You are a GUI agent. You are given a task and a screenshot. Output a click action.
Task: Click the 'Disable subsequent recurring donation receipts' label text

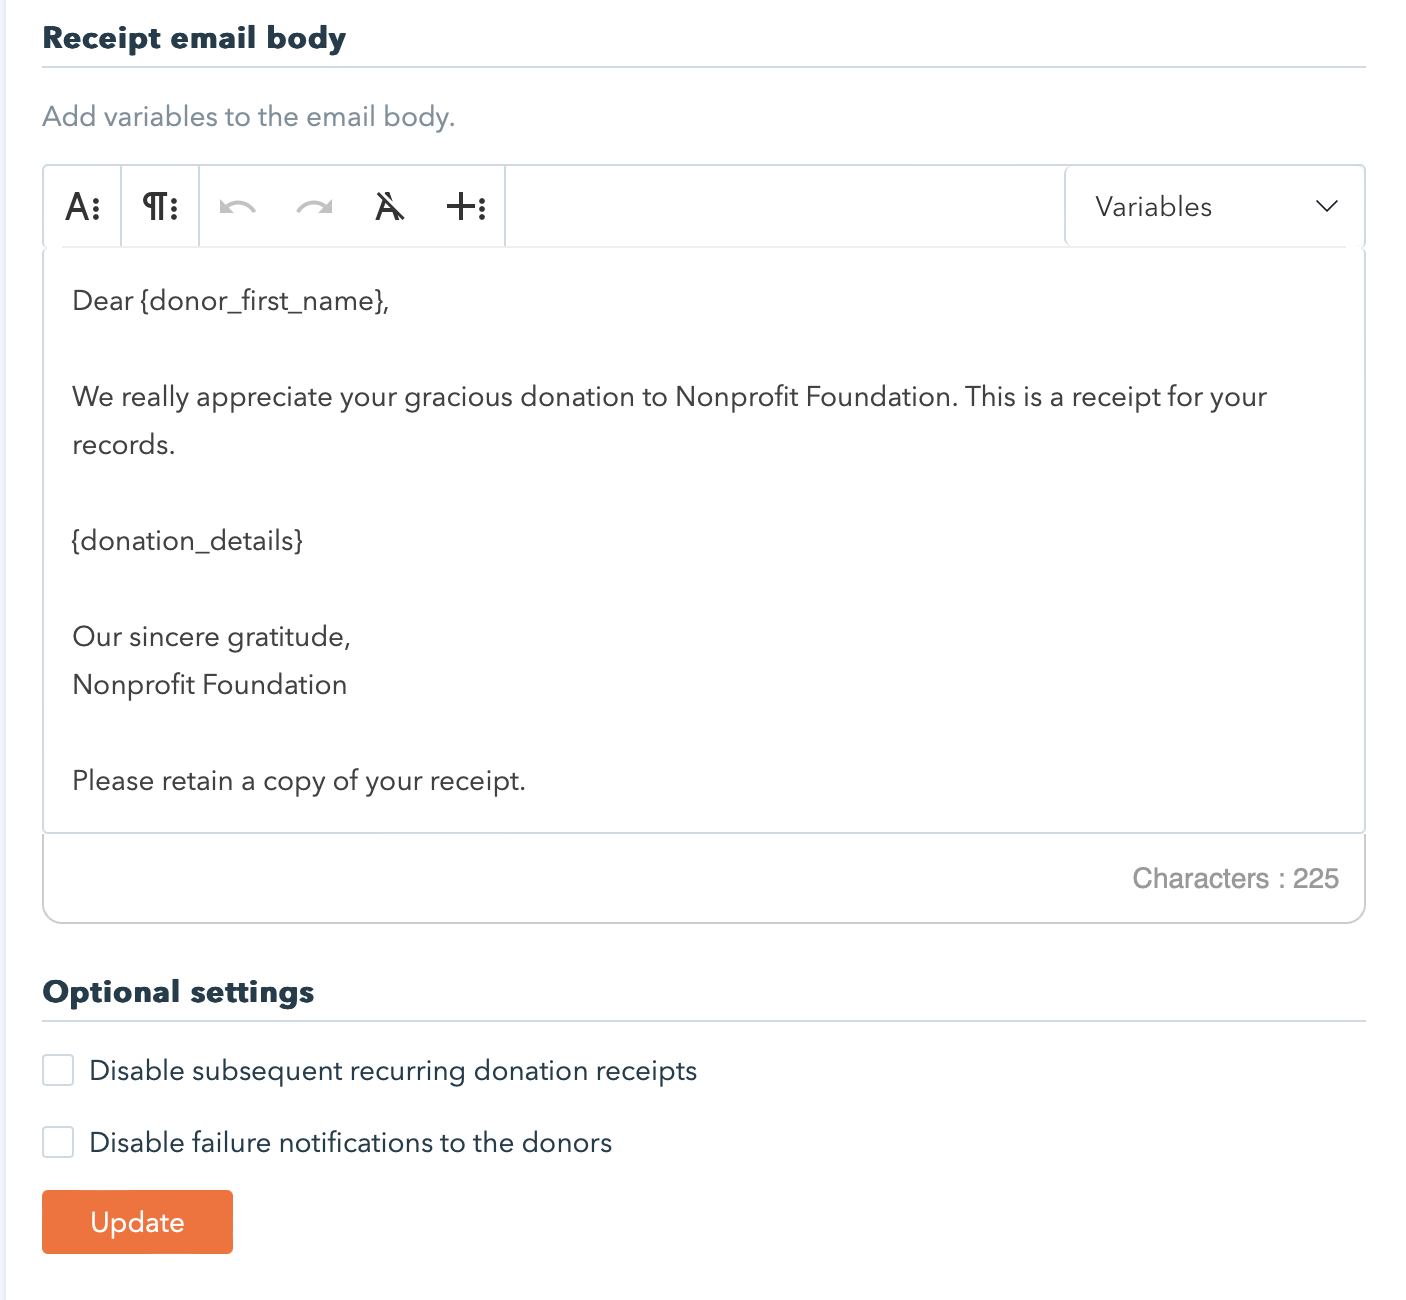[x=393, y=1070]
